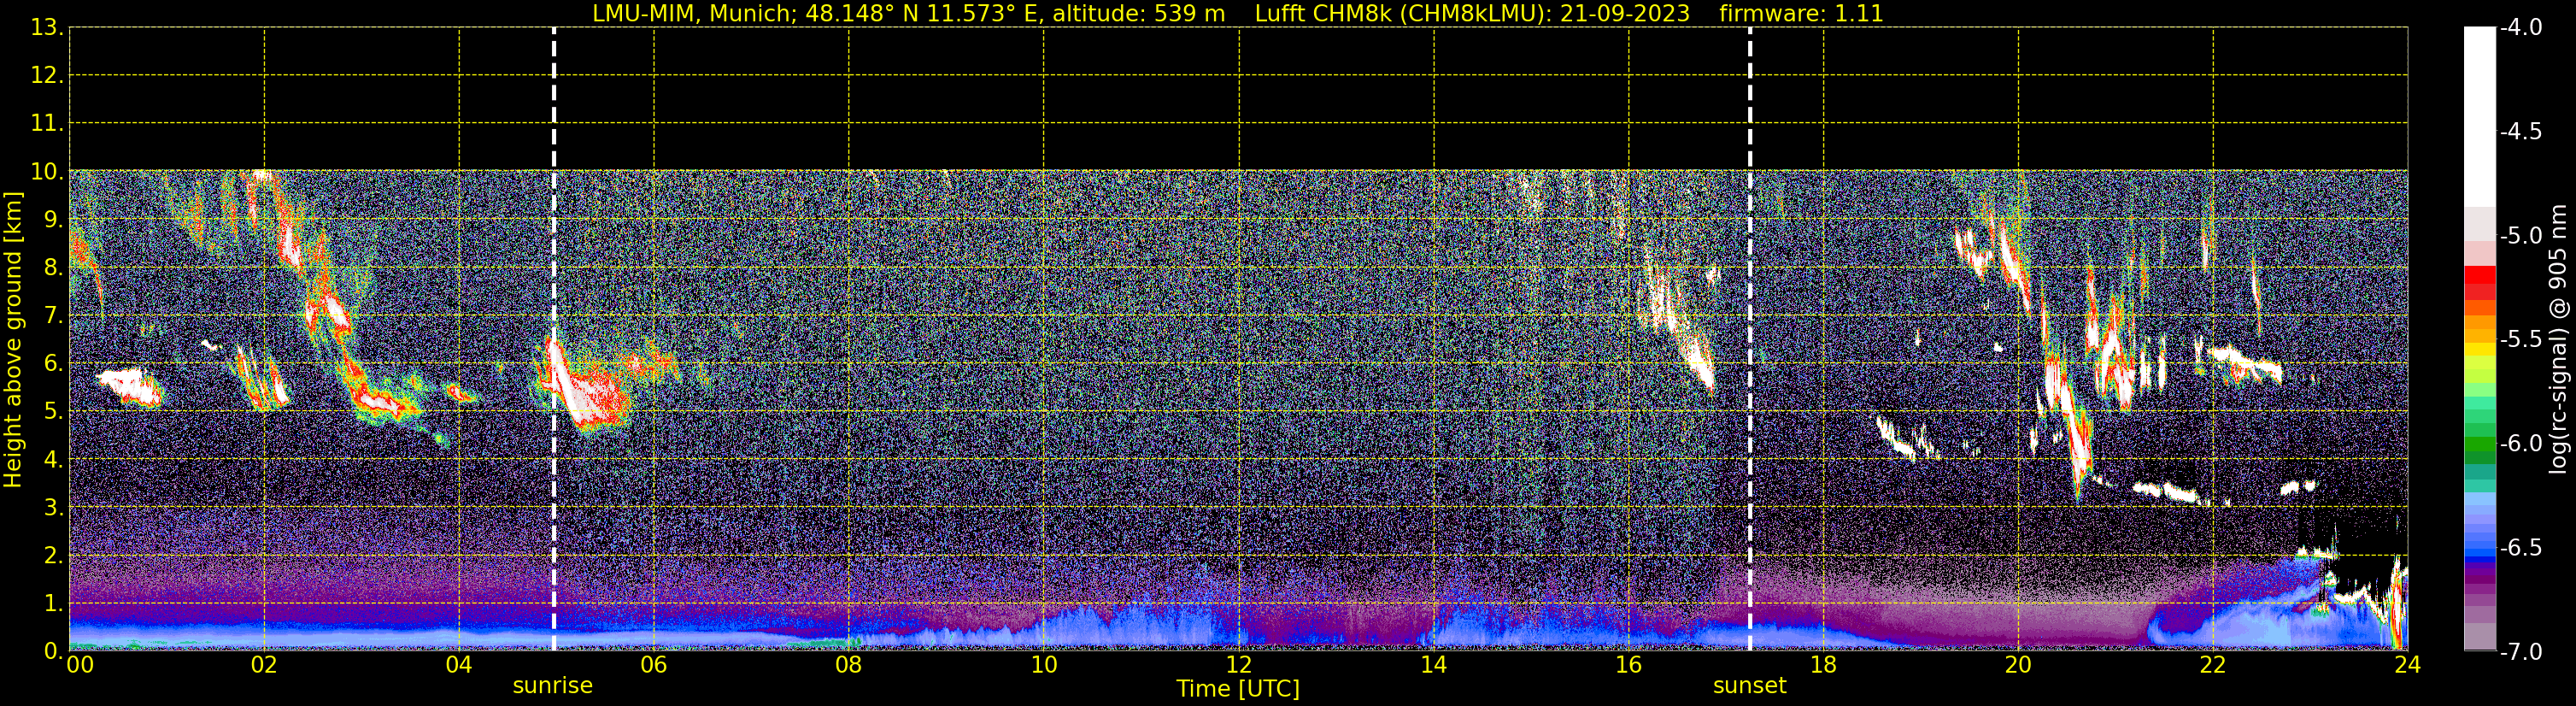The height and width of the screenshot is (706, 2576).
Task: Click the white dashed sunset marker line
Action: pos(1750,340)
